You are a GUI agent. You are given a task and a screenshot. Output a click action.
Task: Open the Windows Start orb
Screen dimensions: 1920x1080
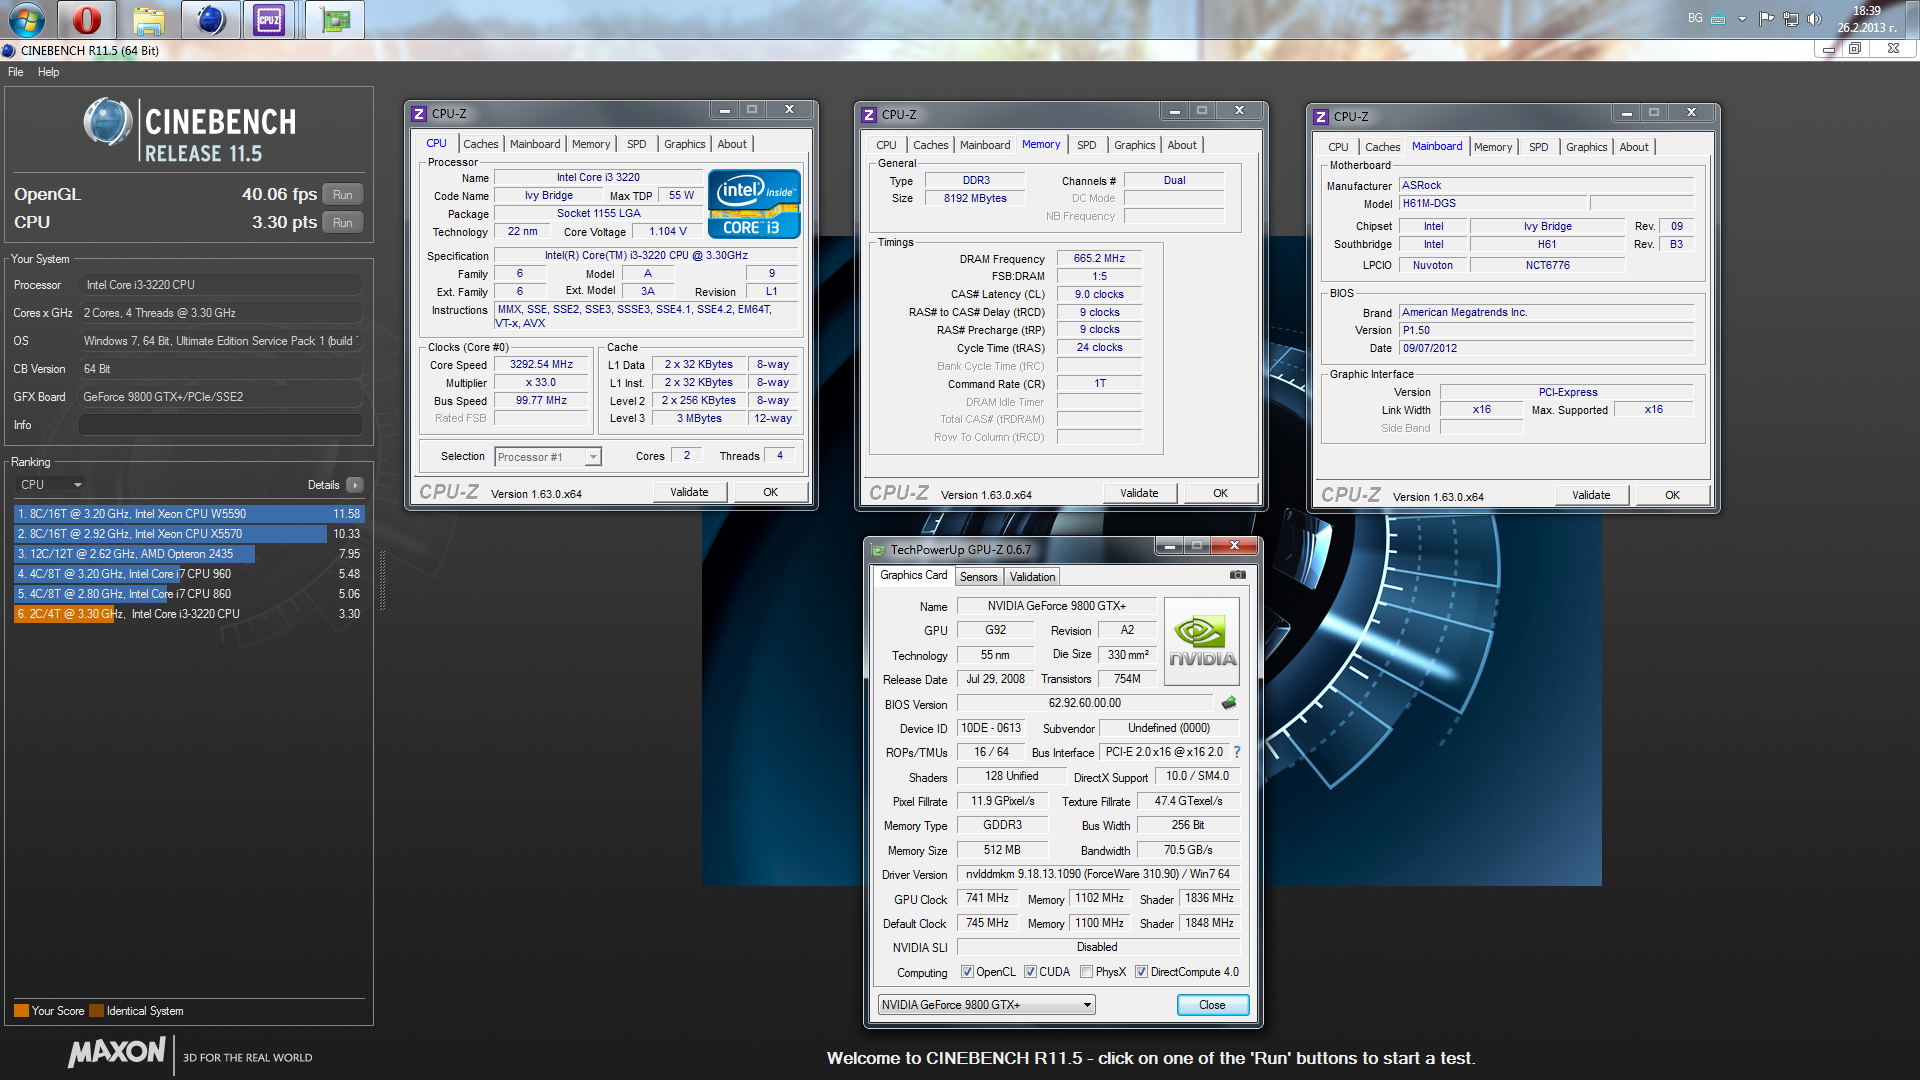coord(26,19)
